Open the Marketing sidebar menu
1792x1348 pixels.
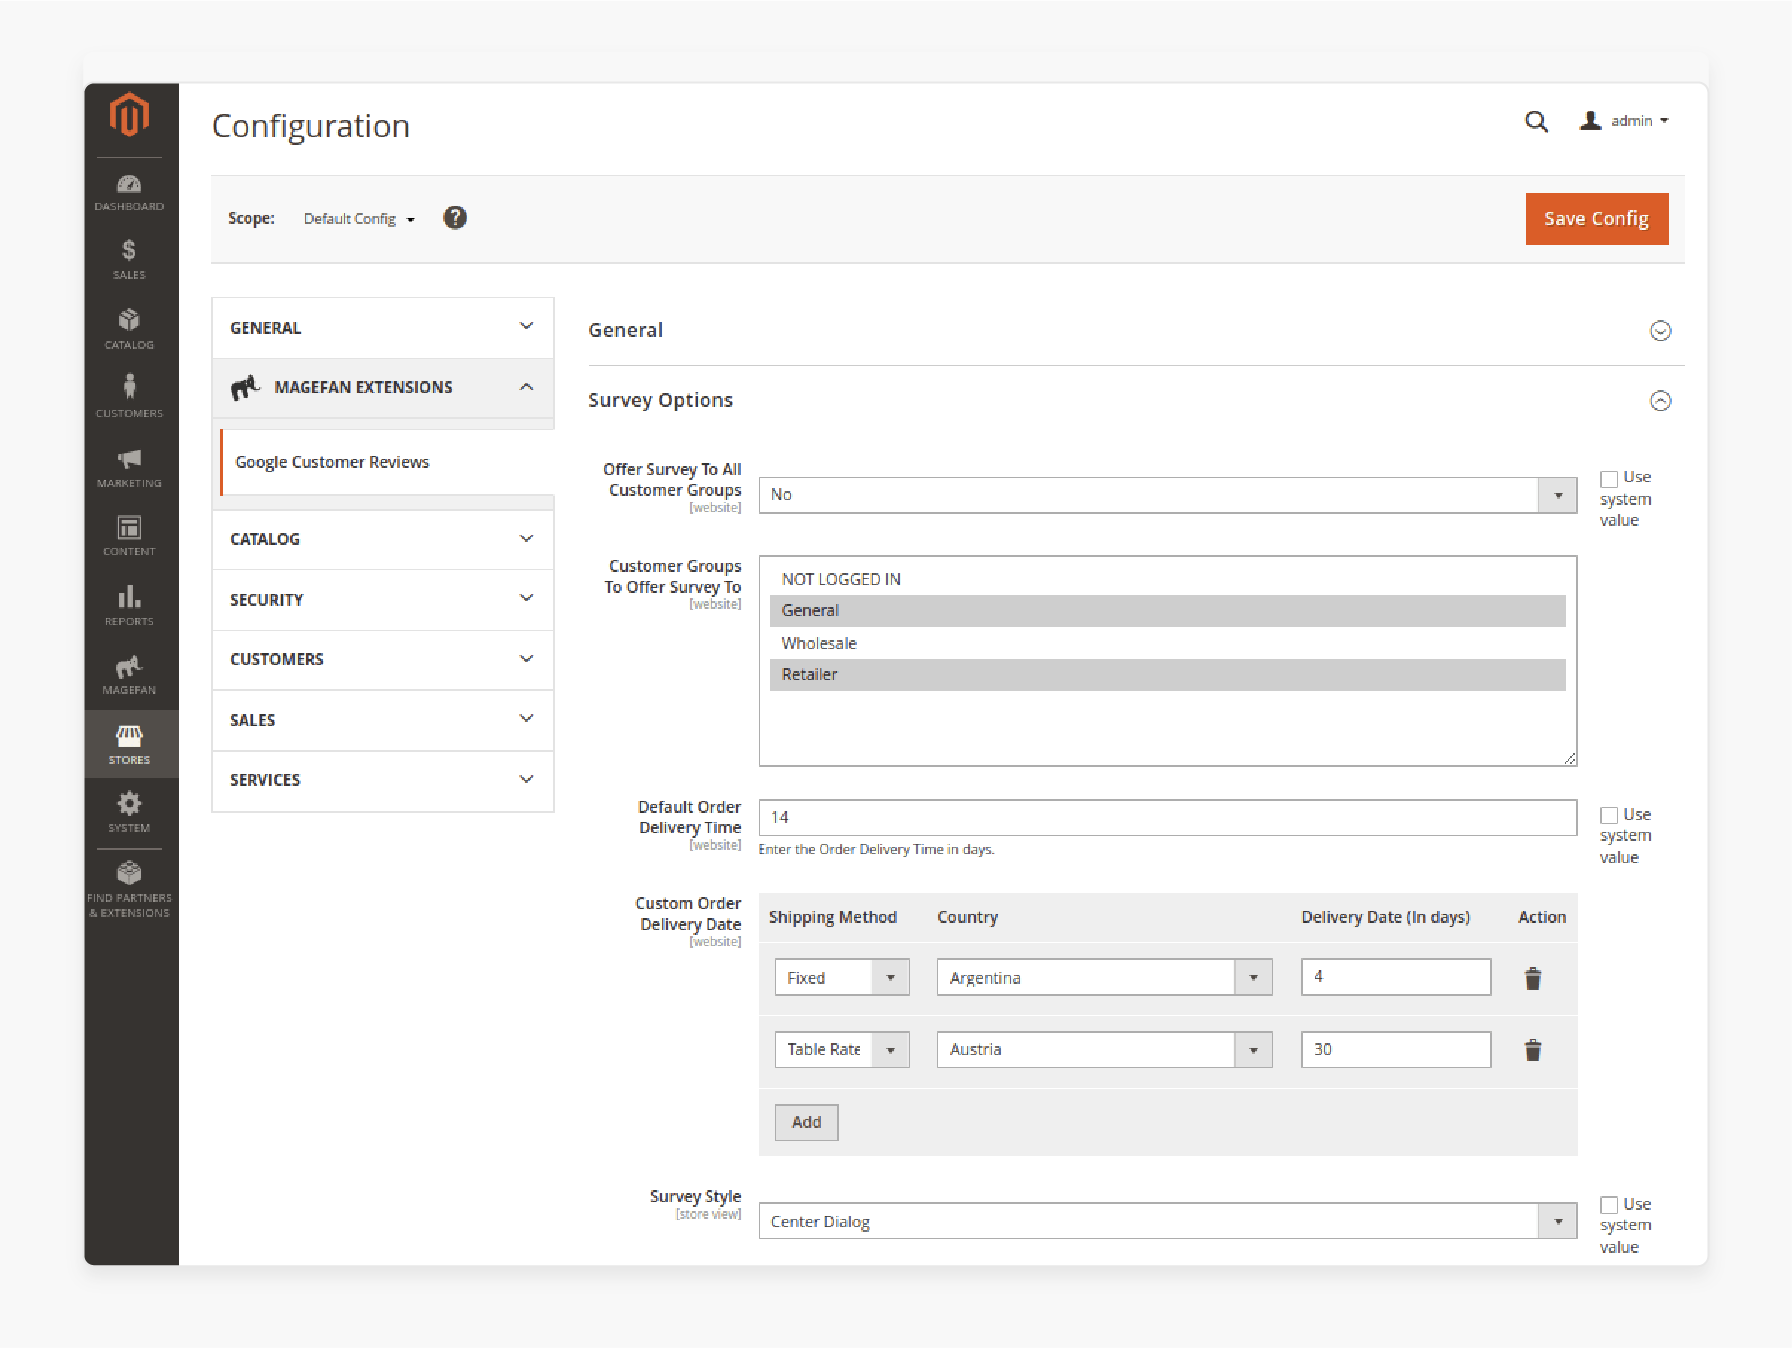129,467
